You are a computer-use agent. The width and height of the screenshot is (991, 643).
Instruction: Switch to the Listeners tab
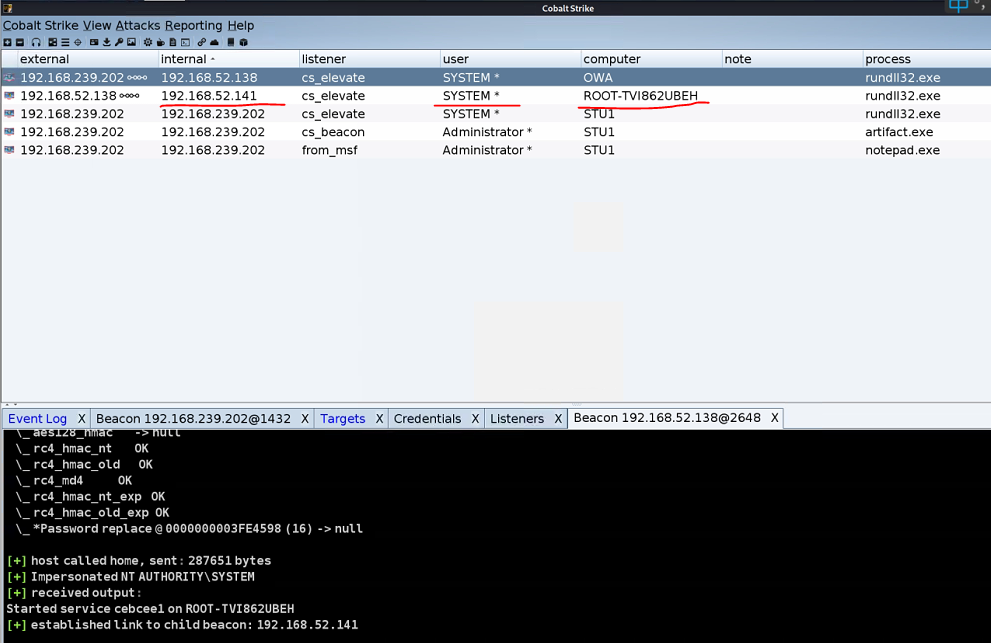click(517, 419)
